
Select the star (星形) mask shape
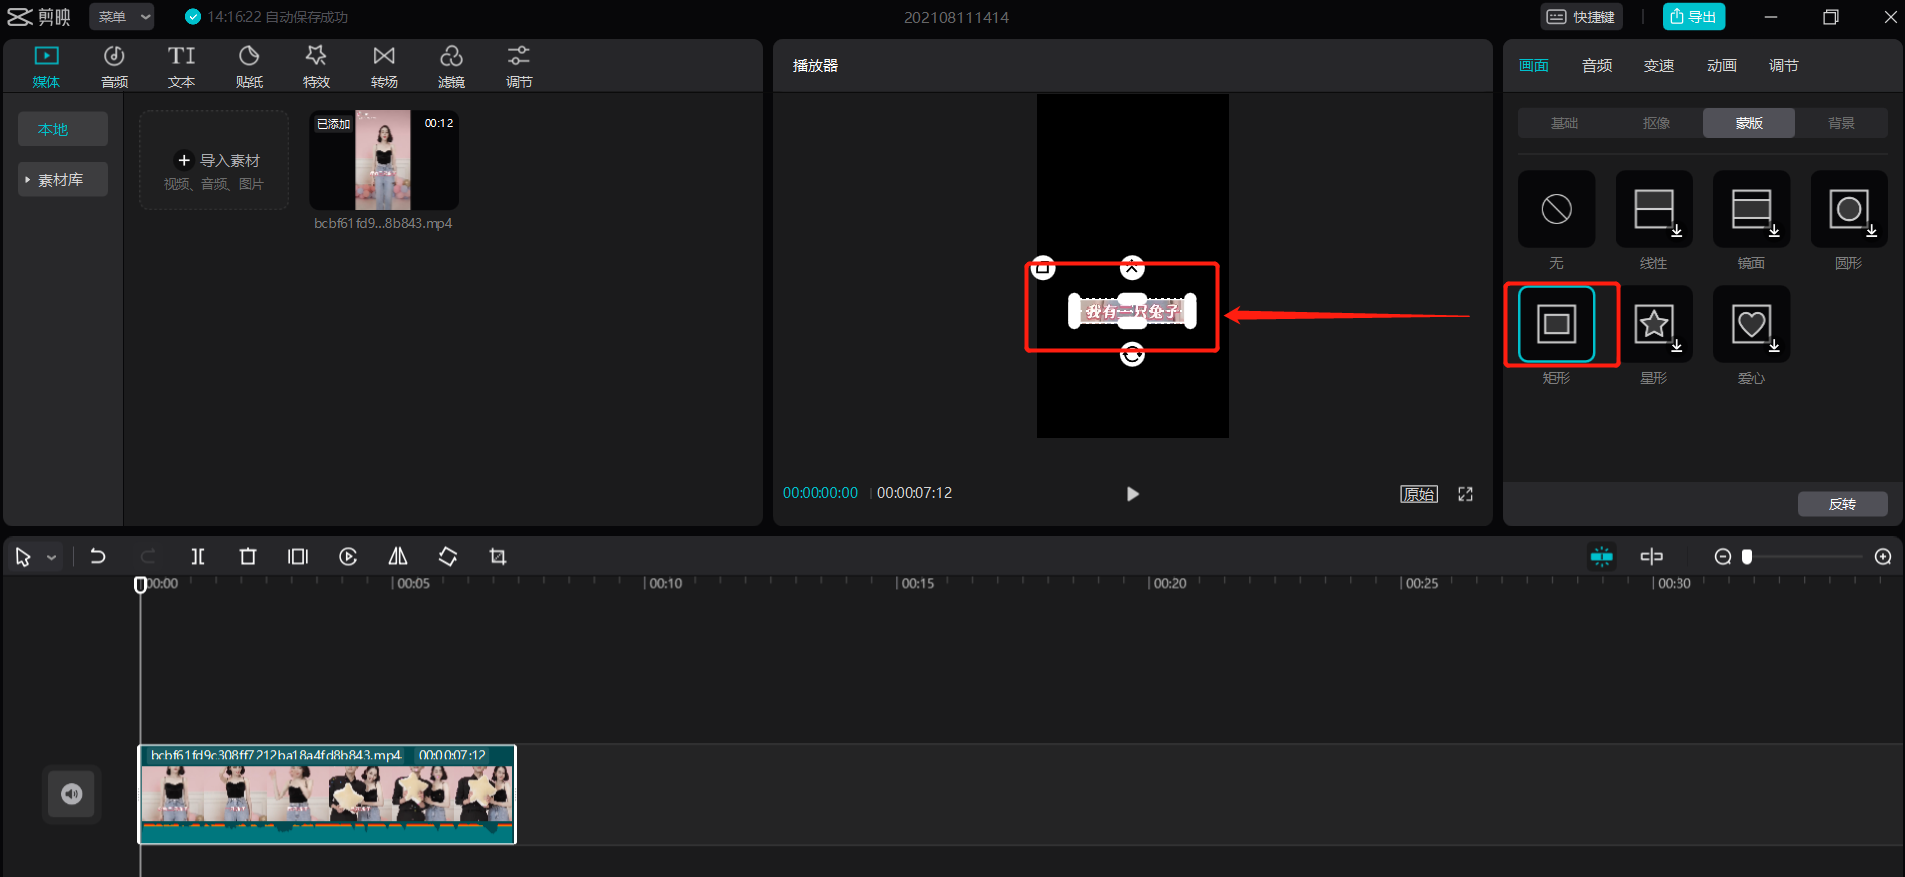pyautogui.click(x=1653, y=324)
